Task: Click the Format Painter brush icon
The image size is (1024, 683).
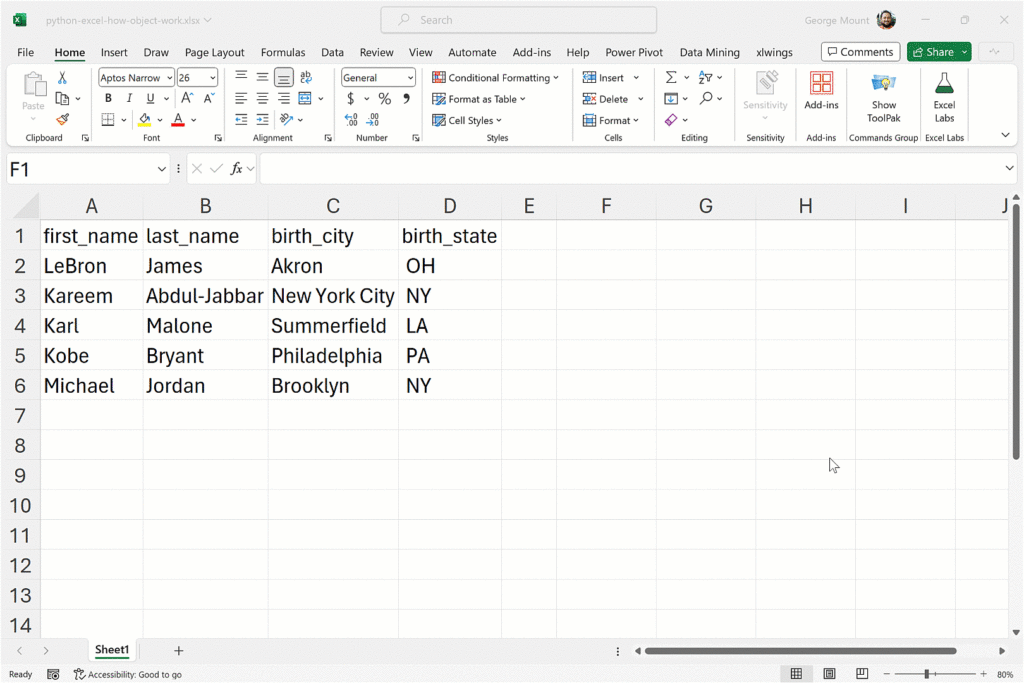Action: click(62, 120)
